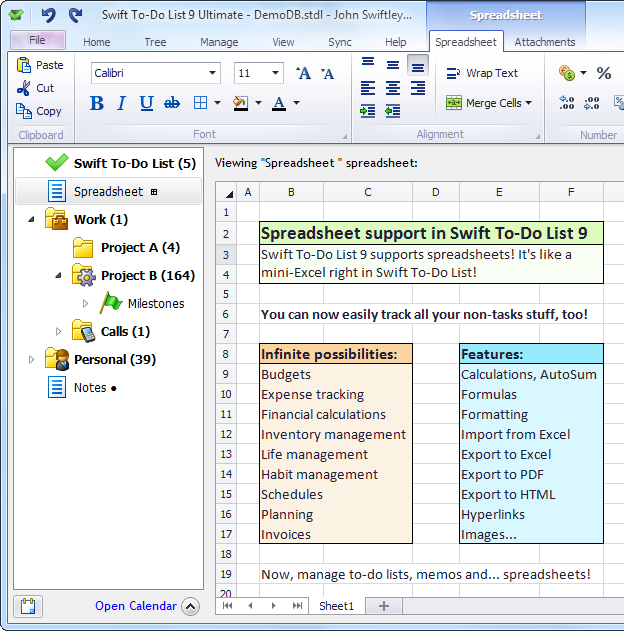Screen dimensions: 624x631
Task: Jump to first sheet navigation arrow
Action: click(227, 606)
